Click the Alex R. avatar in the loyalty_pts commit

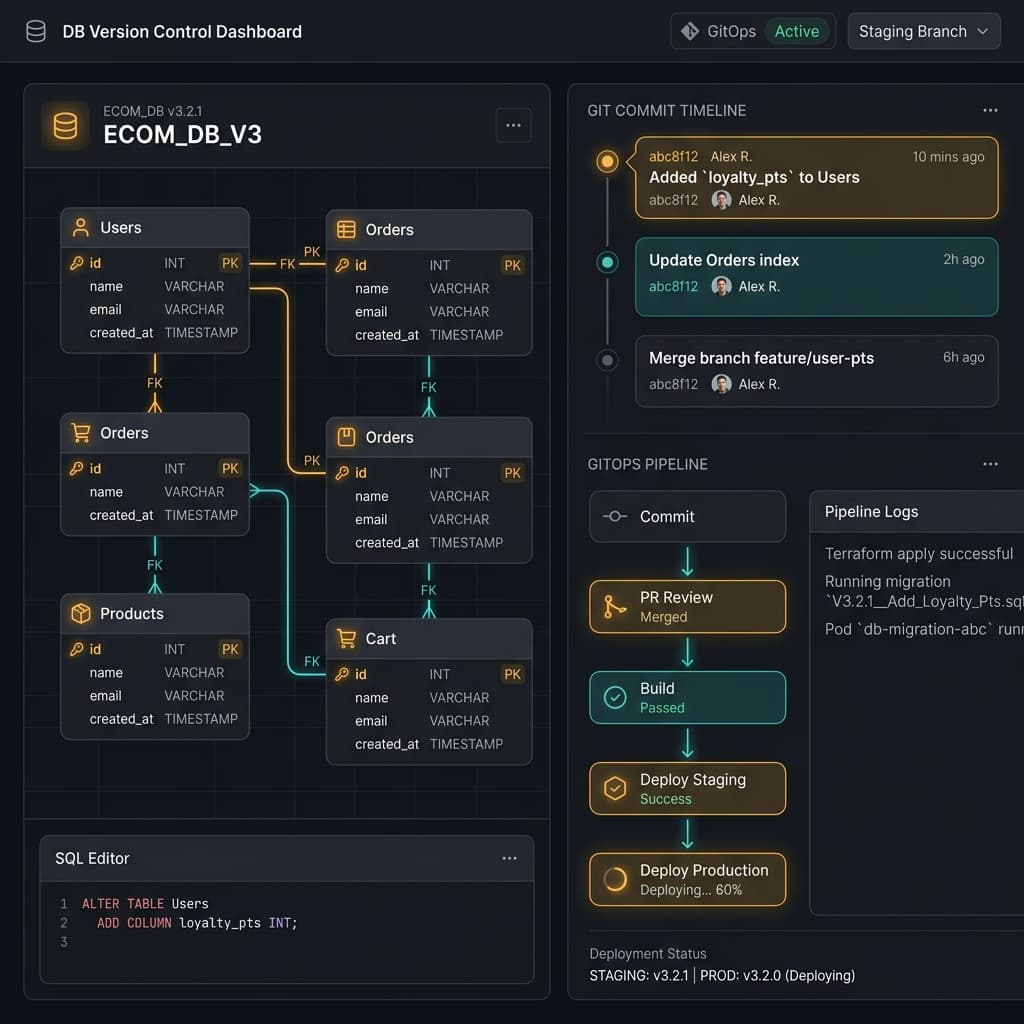721,200
